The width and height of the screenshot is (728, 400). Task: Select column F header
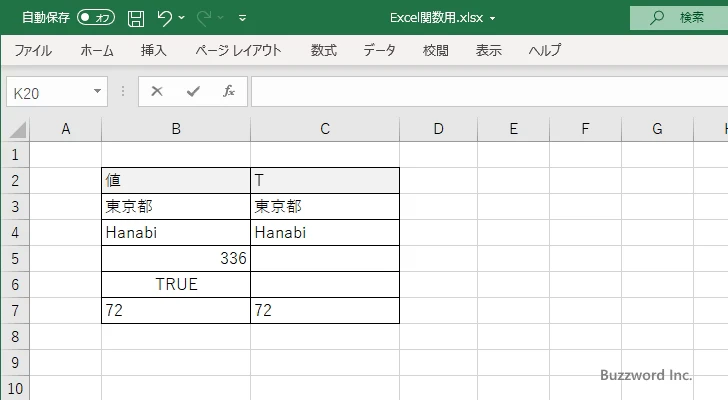(x=585, y=129)
